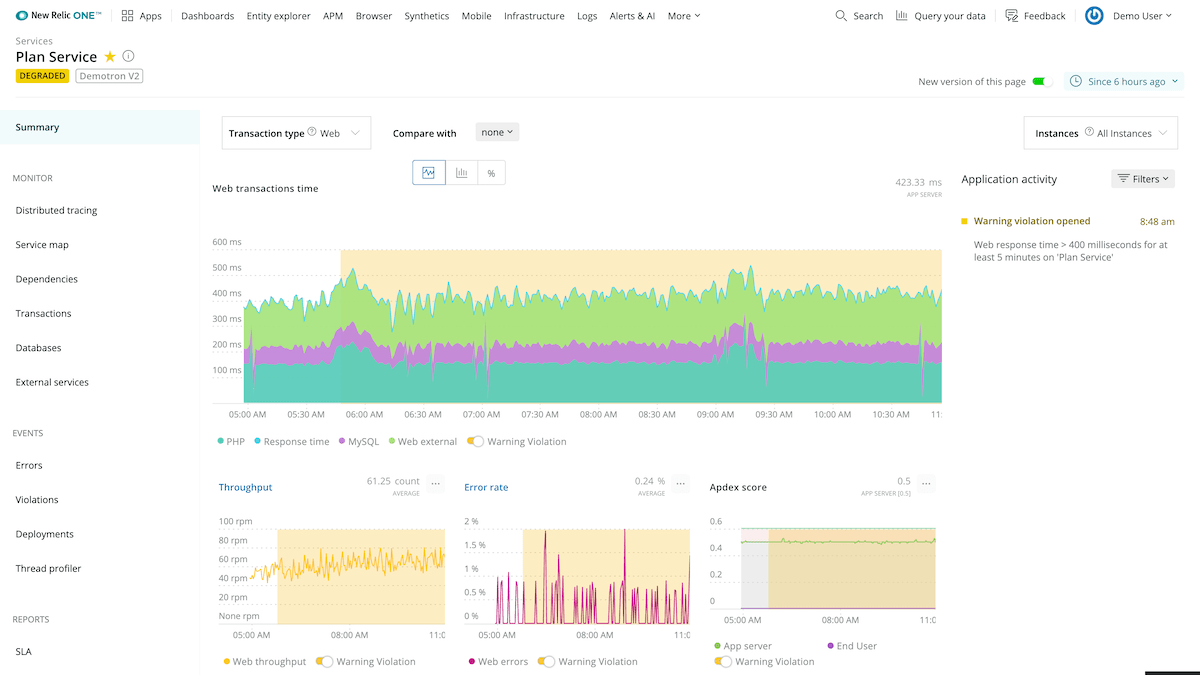Viewport: 1200px width, 675px height.
Task: Open the Throughput chart options menu
Action: pos(435,483)
